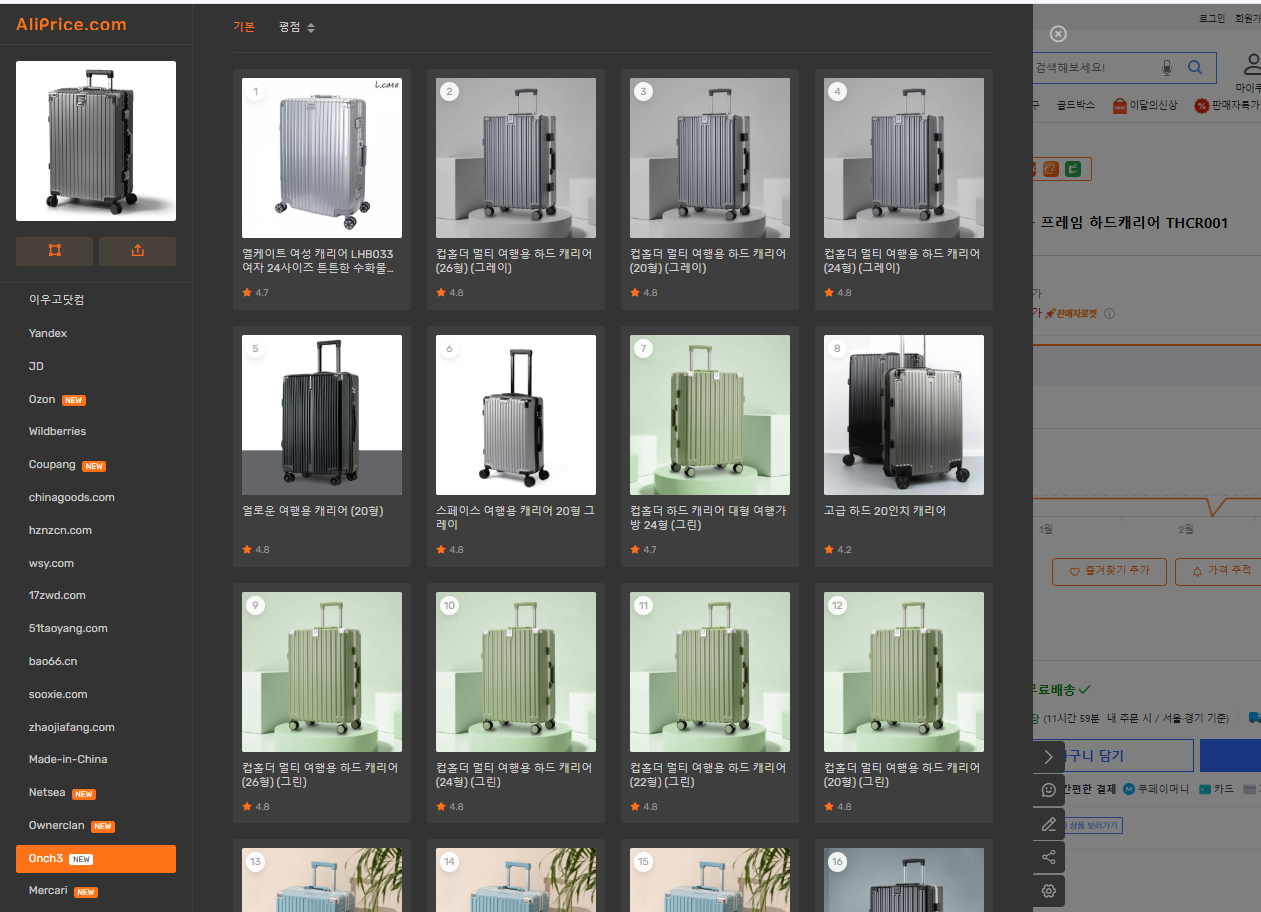
Task: Click the pencil edit icon
Action: pyautogui.click(x=1048, y=824)
